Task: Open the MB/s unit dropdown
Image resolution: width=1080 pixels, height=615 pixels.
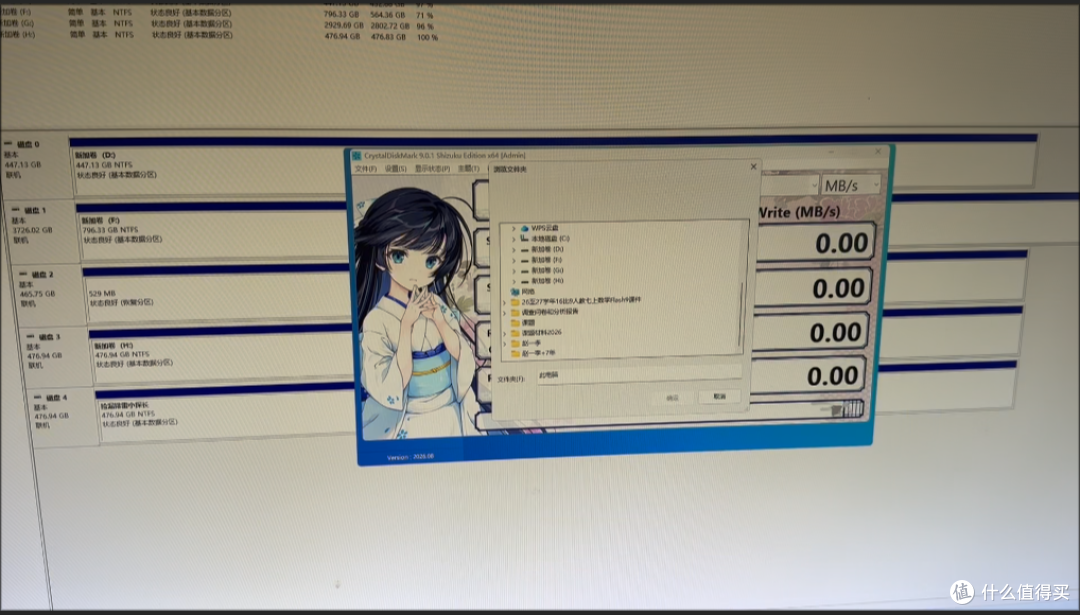Action: pyautogui.click(x=851, y=185)
